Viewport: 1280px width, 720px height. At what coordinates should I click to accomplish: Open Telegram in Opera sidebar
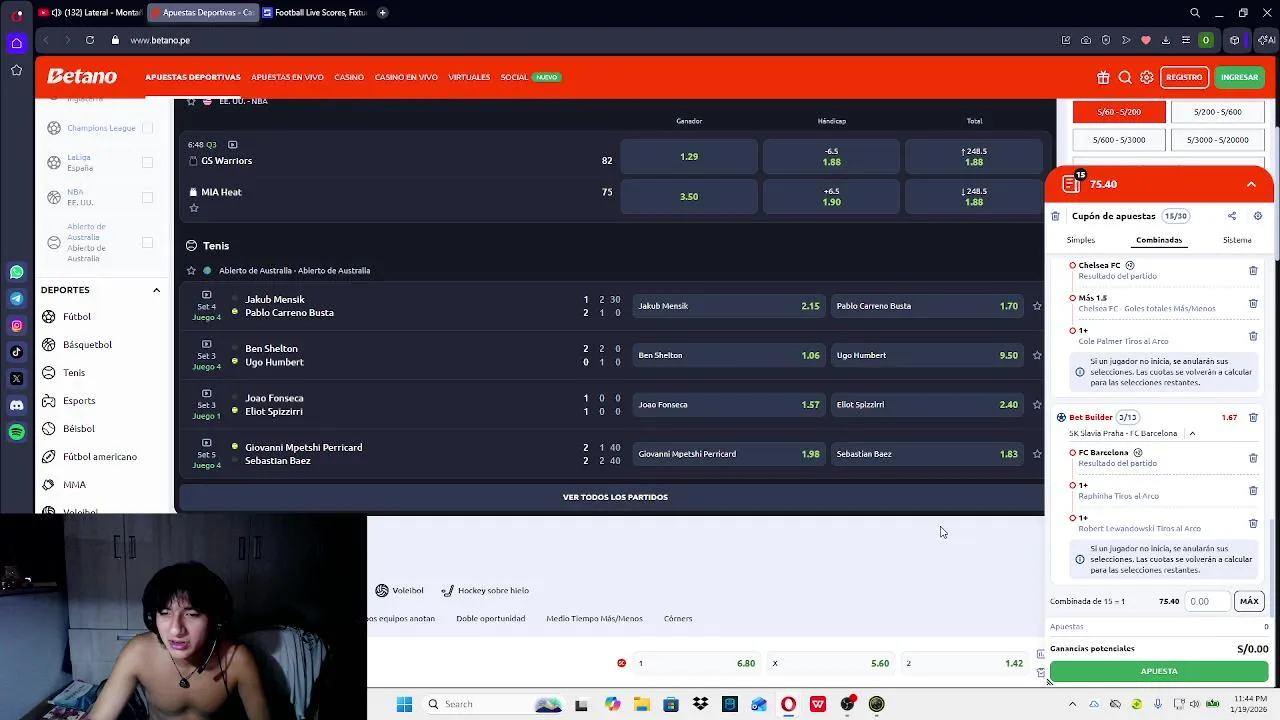tap(17, 298)
